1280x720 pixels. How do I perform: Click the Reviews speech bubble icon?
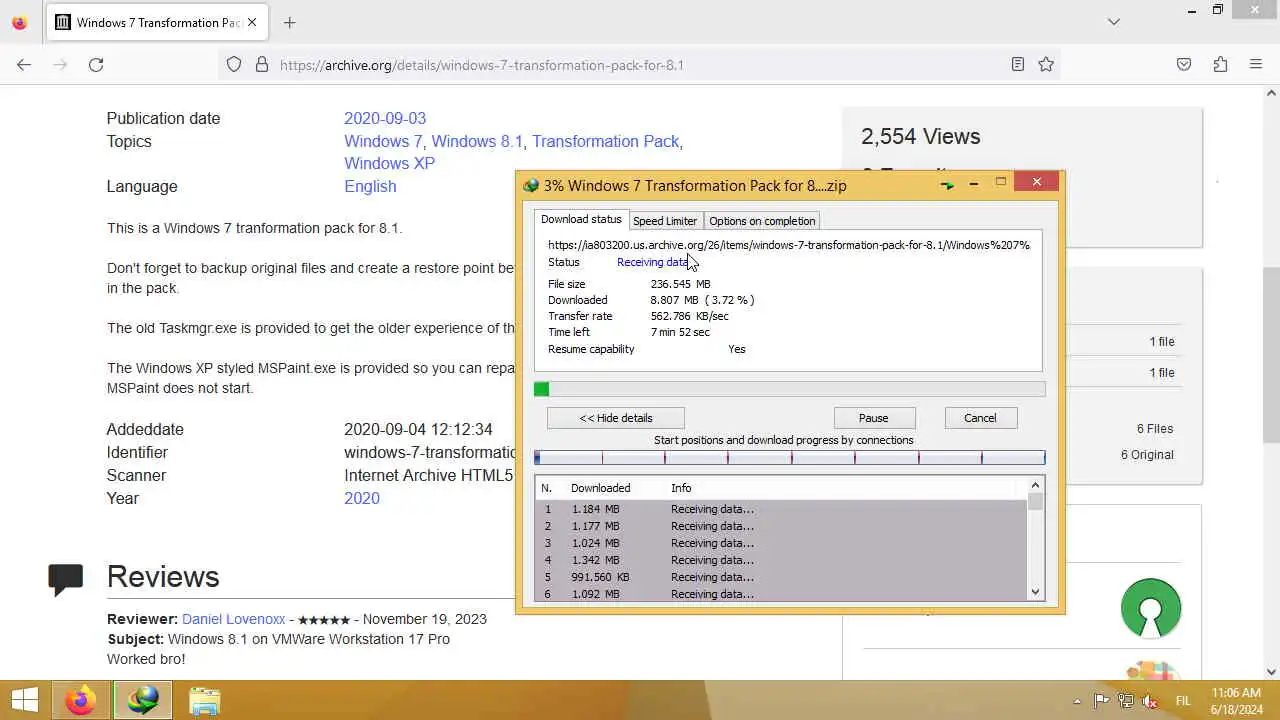click(66, 579)
